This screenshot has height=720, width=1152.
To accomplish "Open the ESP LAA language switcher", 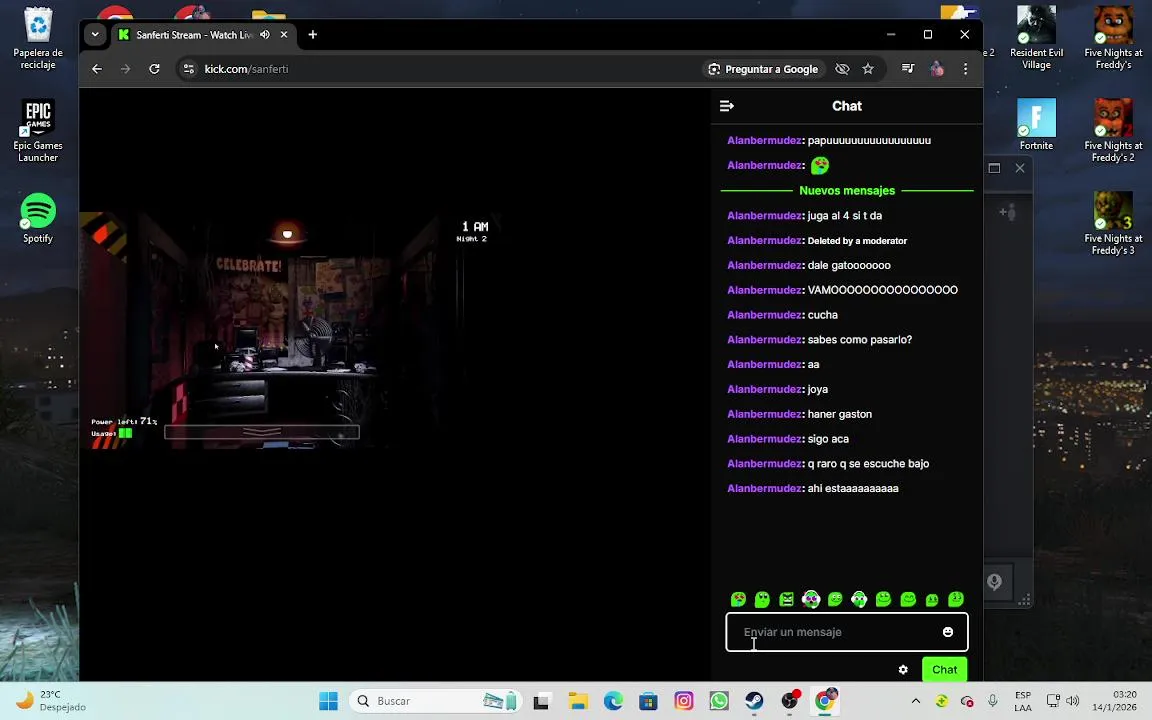I will [x=1023, y=701].
